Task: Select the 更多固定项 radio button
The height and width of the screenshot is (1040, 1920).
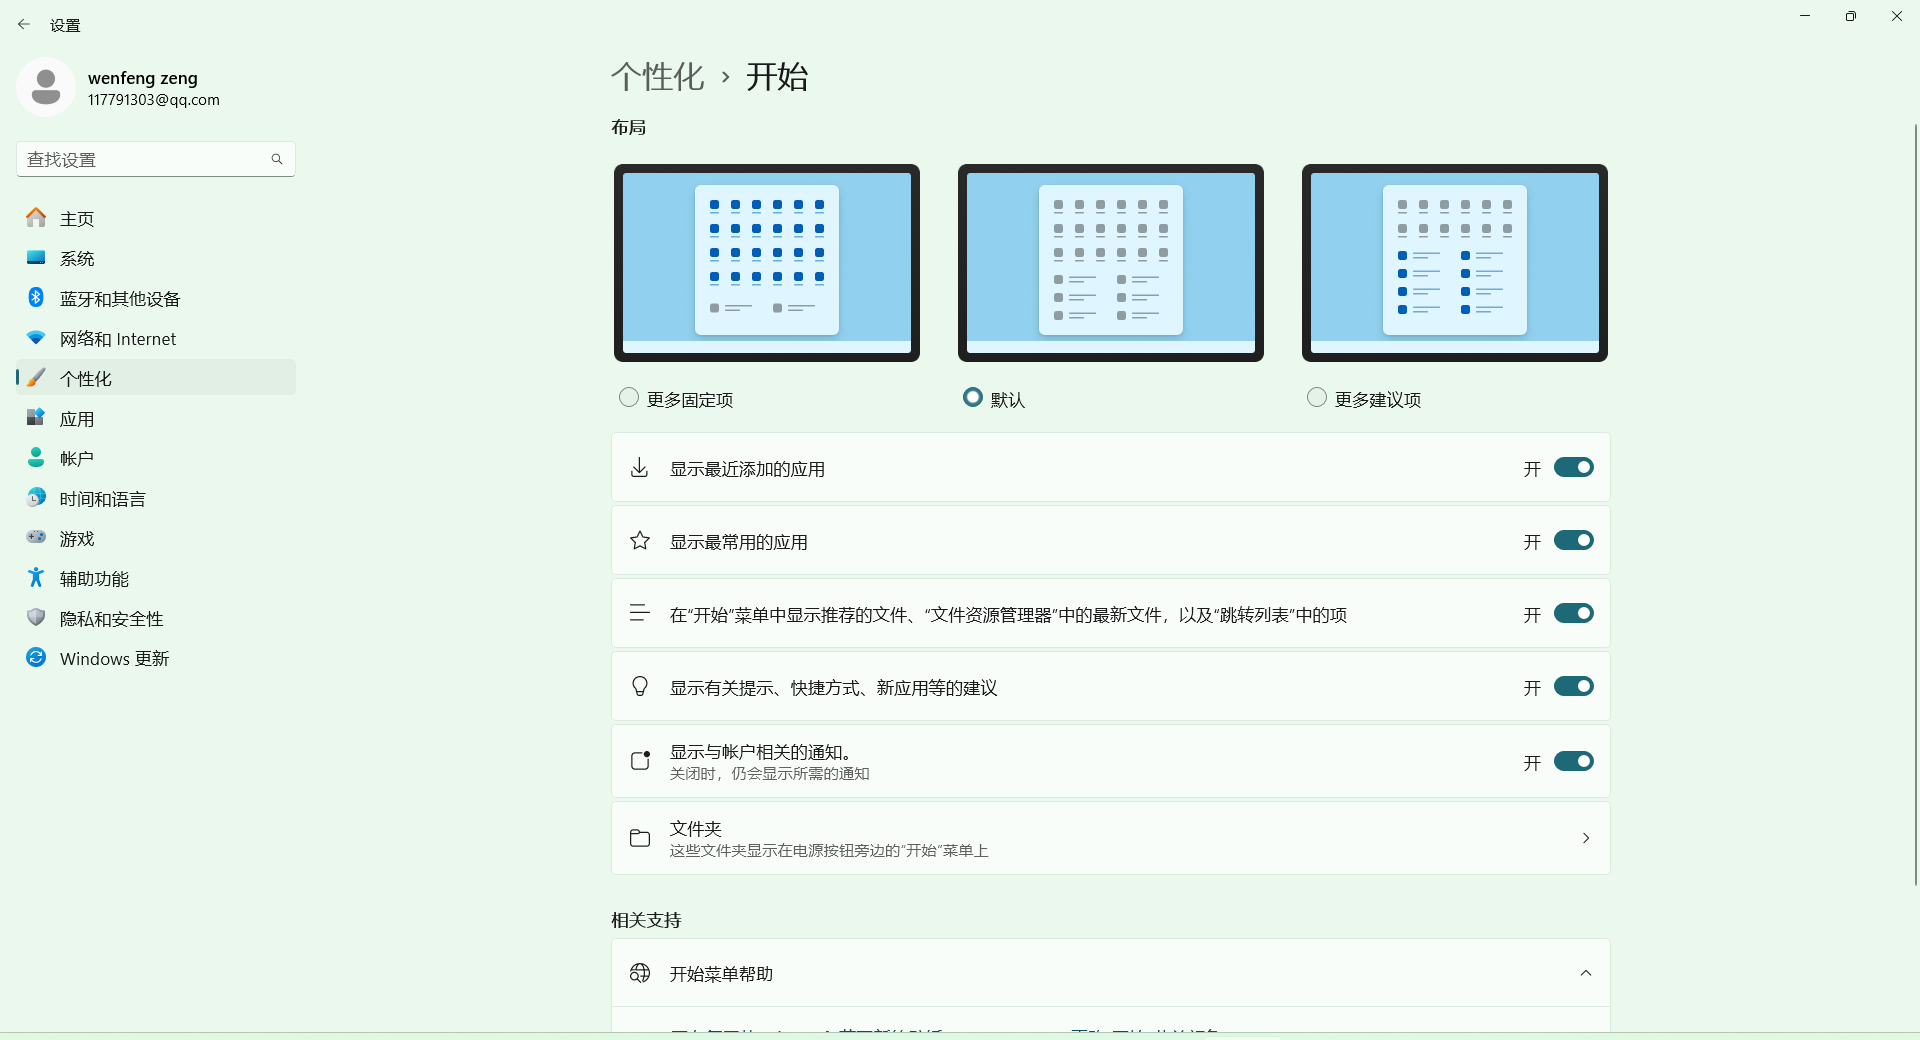Action: tap(629, 398)
